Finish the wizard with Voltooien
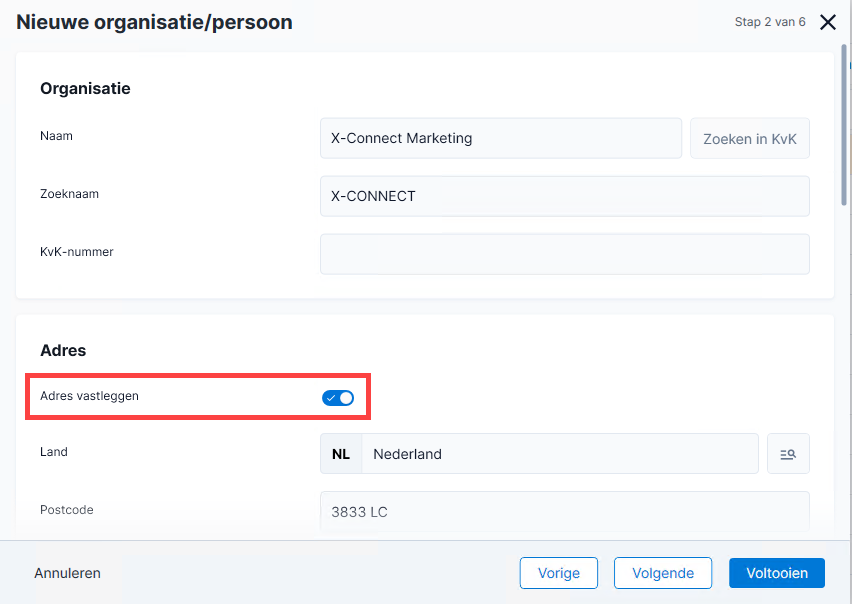852x604 pixels. (777, 573)
